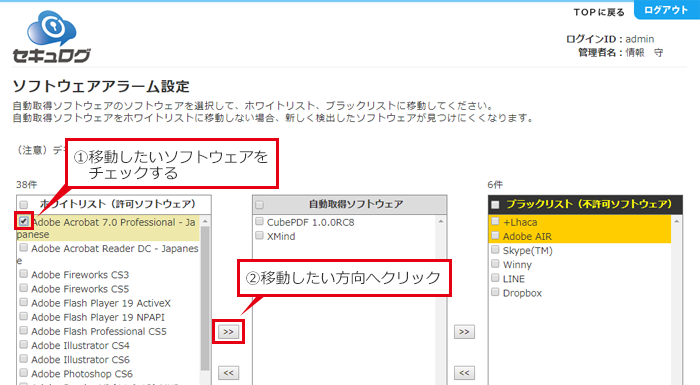Screen dimensions: 700x385
Task: Check Adobe Acrobat Reader DC - Japanese
Action: pos(24,247)
